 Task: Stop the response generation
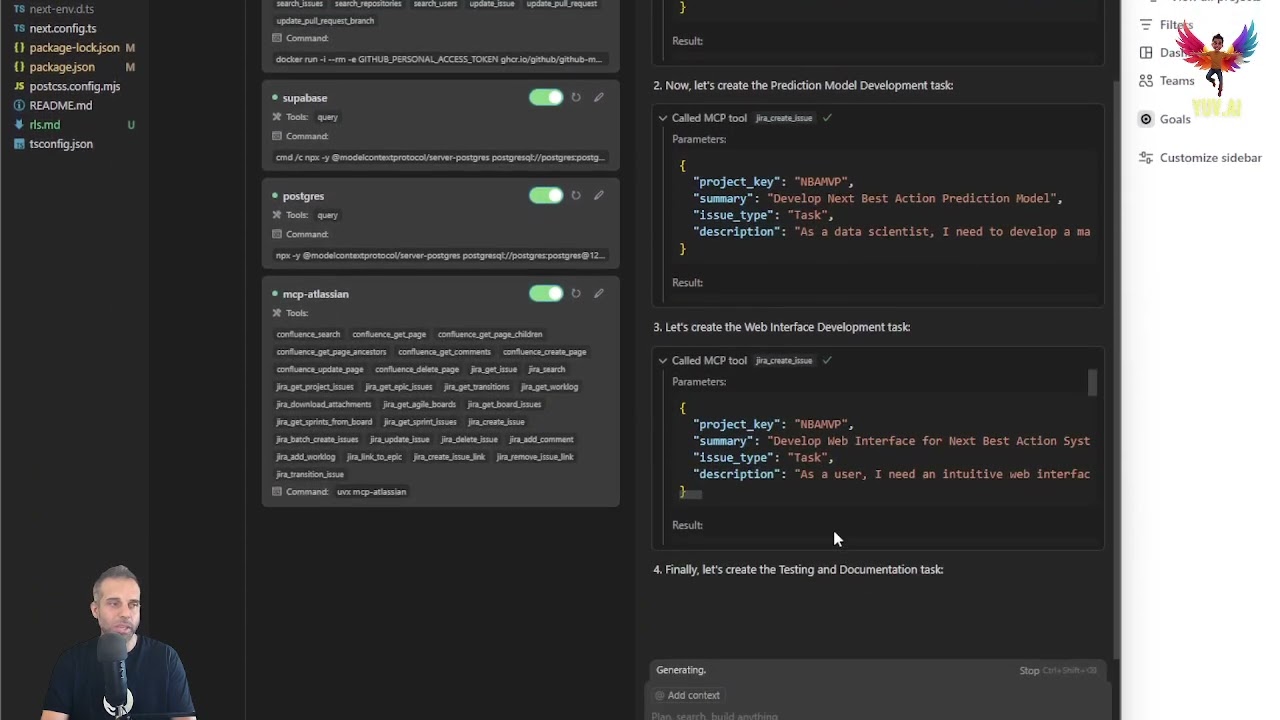(x=1029, y=670)
